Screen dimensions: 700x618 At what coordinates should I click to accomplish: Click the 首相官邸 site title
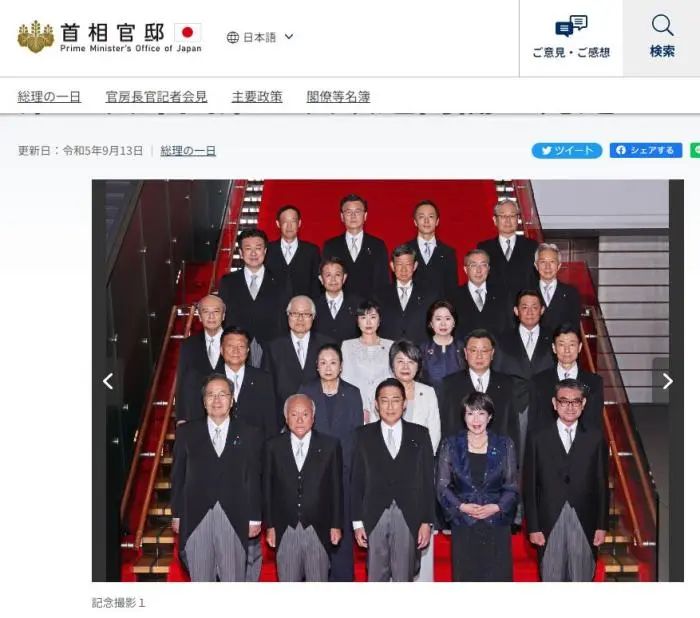click(112, 32)
